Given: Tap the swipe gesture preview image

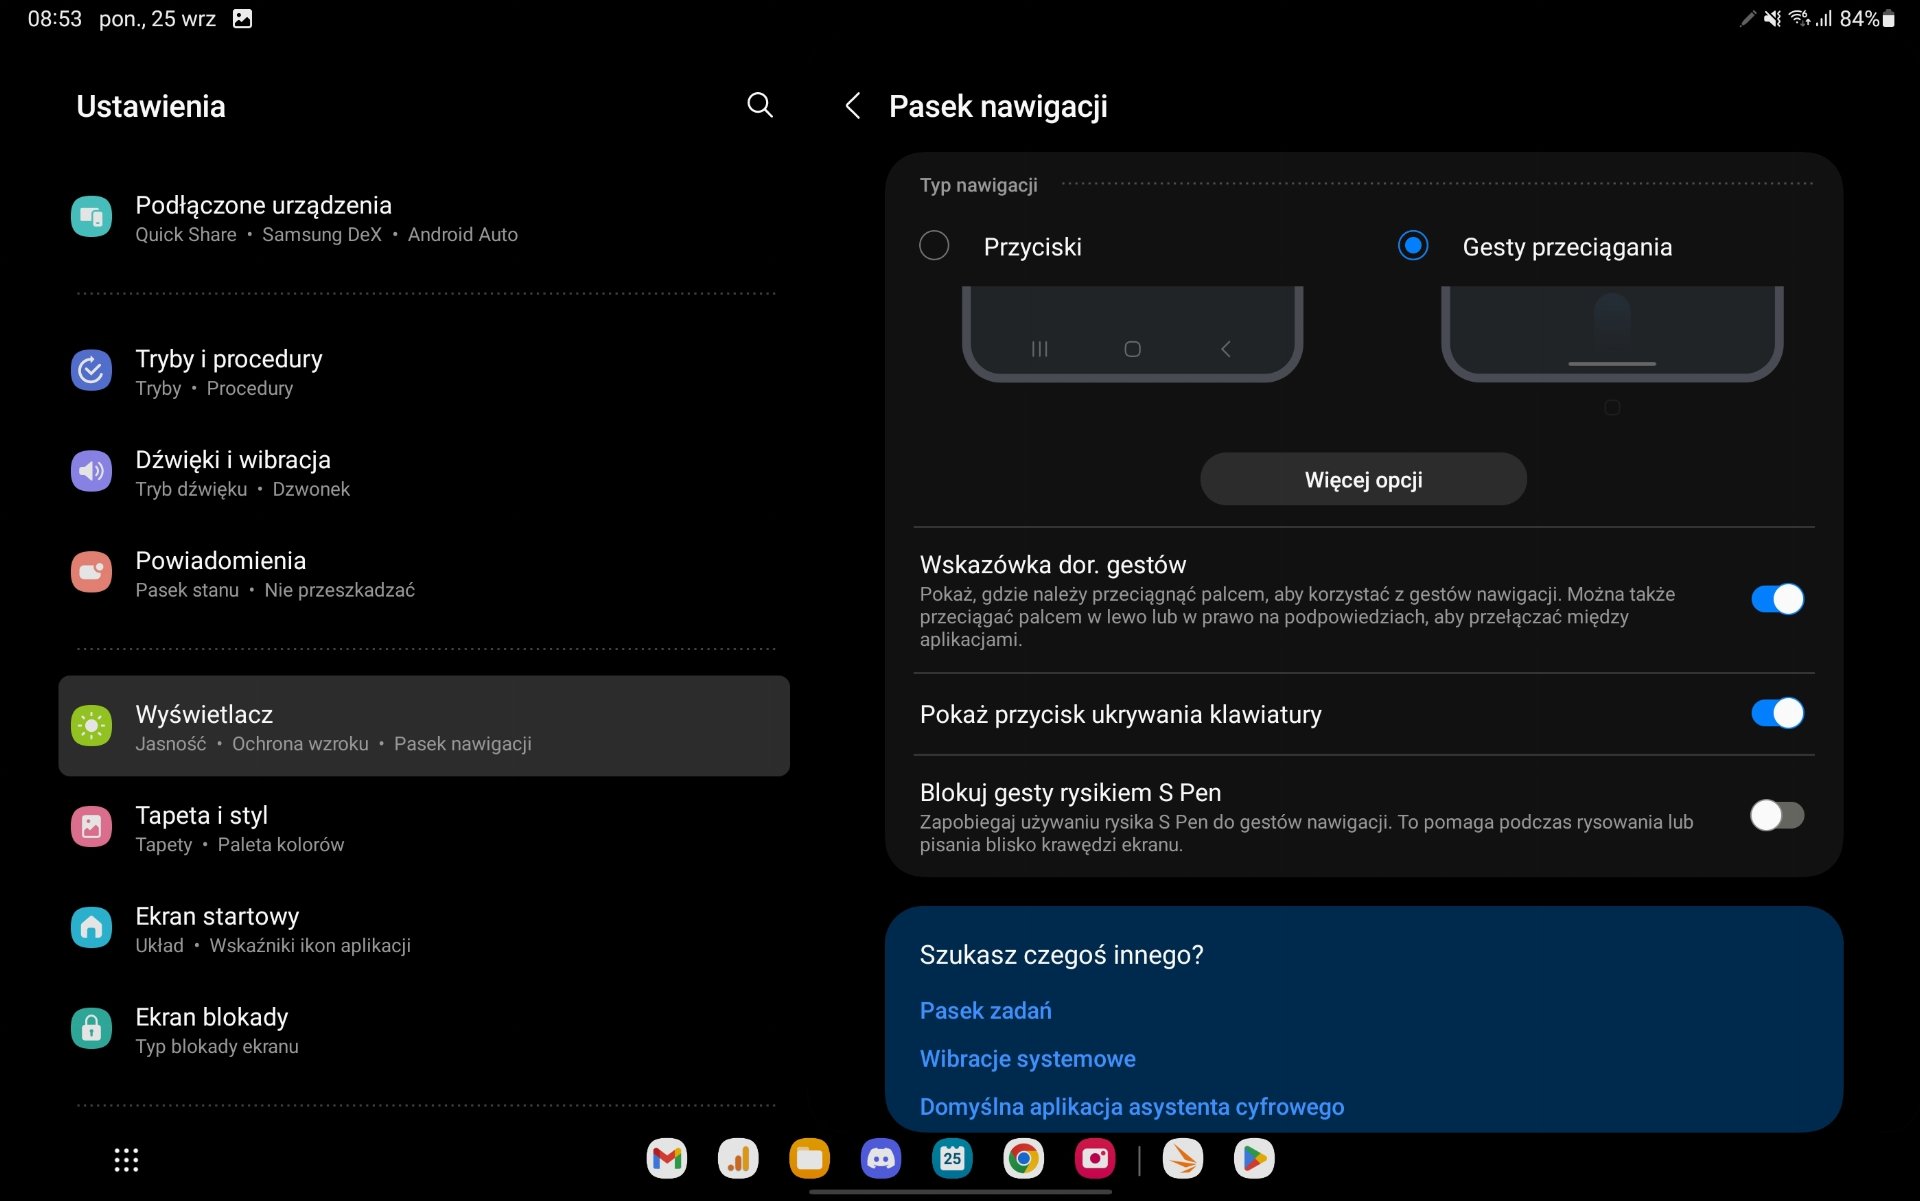Looking at the screenshot, I should pyautogui.click(x=1611, y=334).
